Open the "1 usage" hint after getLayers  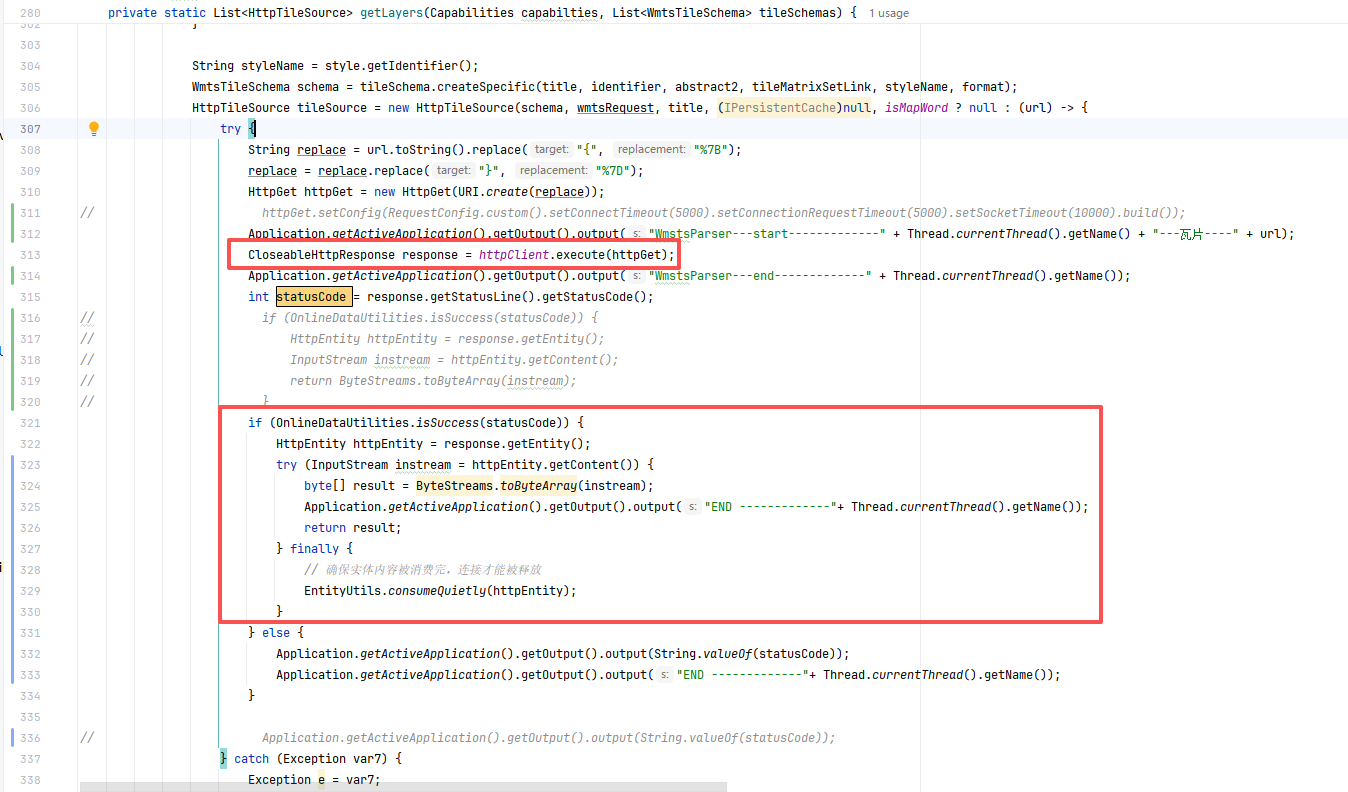point(889,14)
